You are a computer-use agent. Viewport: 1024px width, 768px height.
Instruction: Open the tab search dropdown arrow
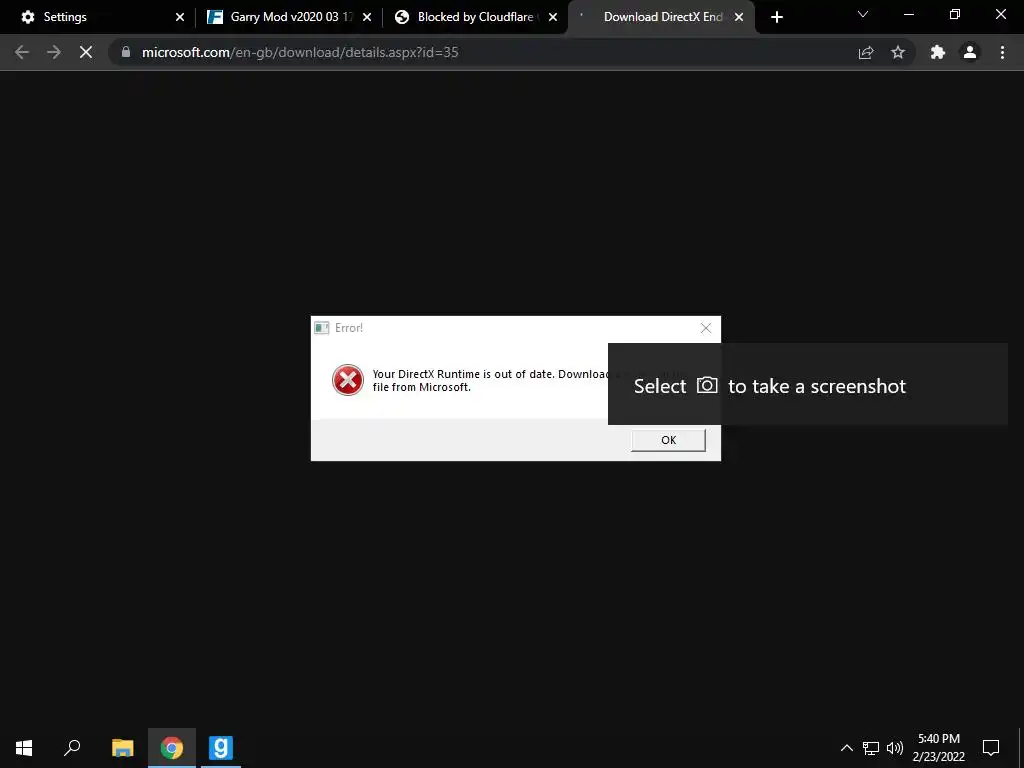tap(863, 14)
